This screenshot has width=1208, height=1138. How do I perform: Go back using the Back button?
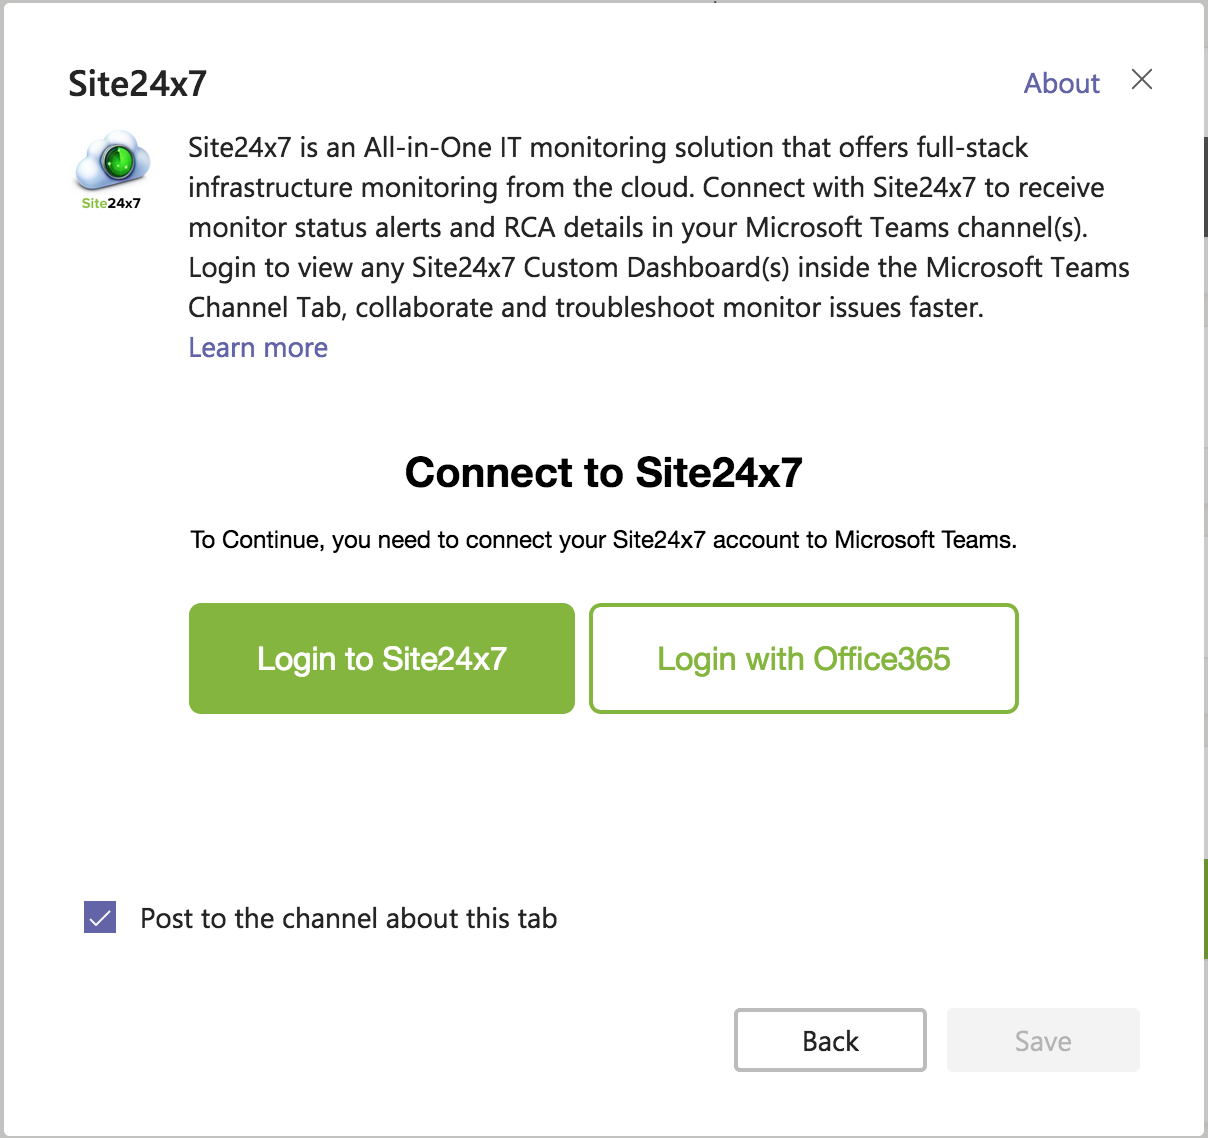tap(830, 1040)
